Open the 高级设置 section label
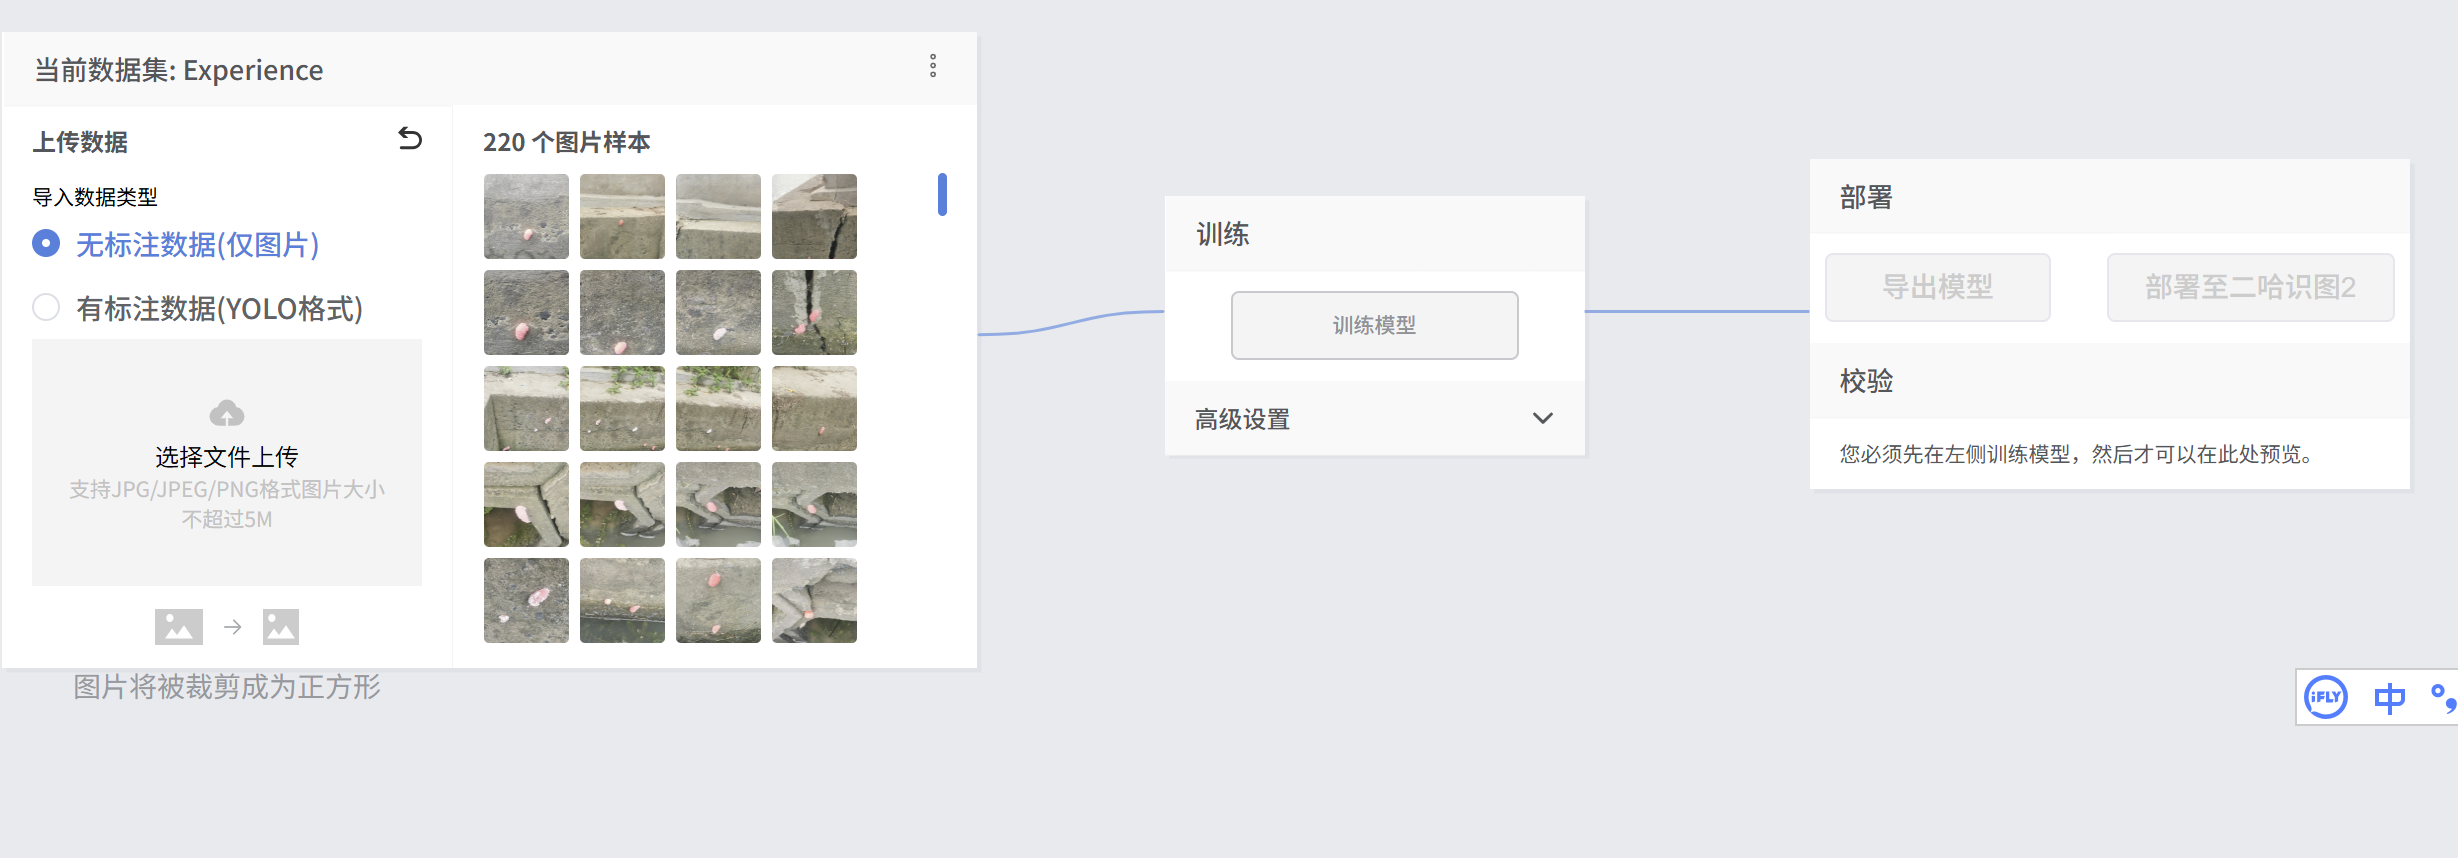 (1242, 419)
